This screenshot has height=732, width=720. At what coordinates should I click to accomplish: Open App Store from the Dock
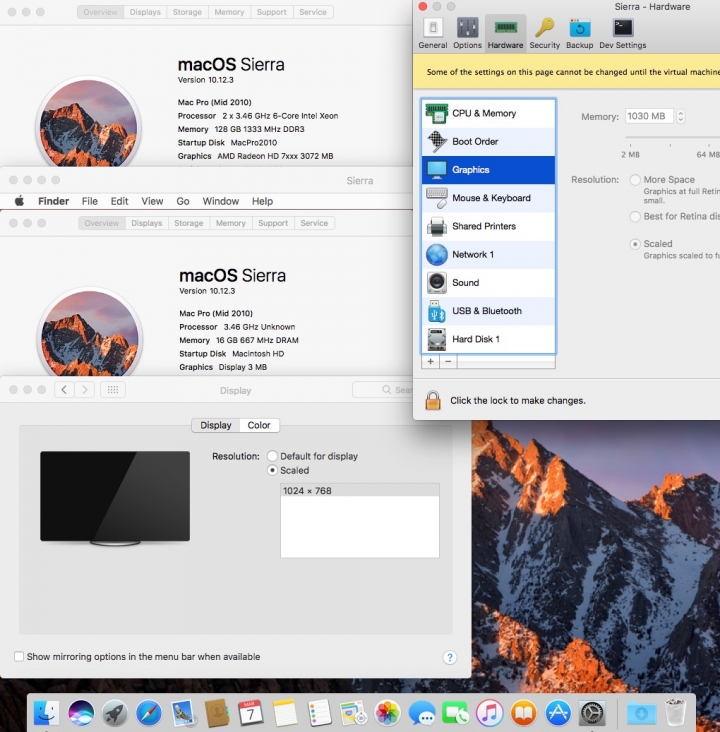click(558, 713)
